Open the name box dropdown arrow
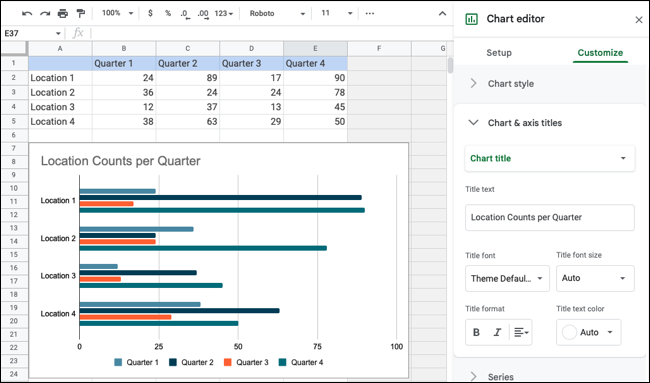This screenshot has width=650, height=383. click(58, 33)
